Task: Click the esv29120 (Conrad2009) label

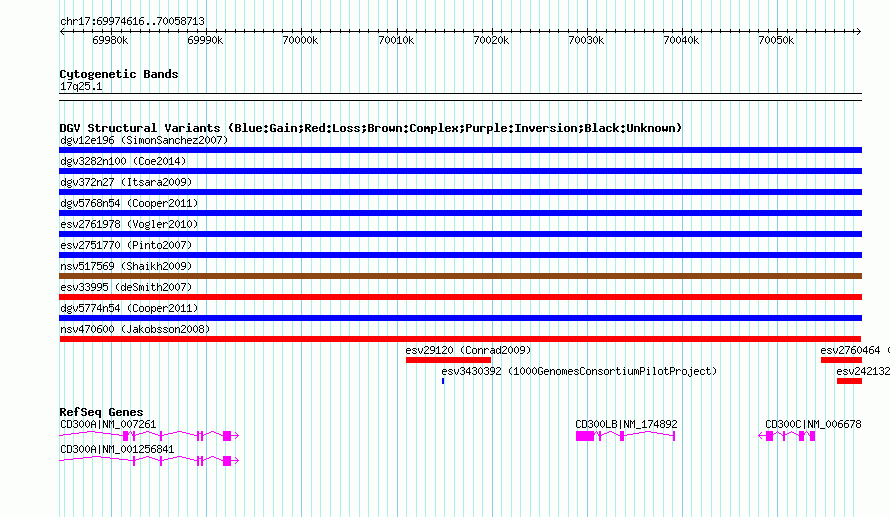Action: pyautogui.click(x=468, y=350)
